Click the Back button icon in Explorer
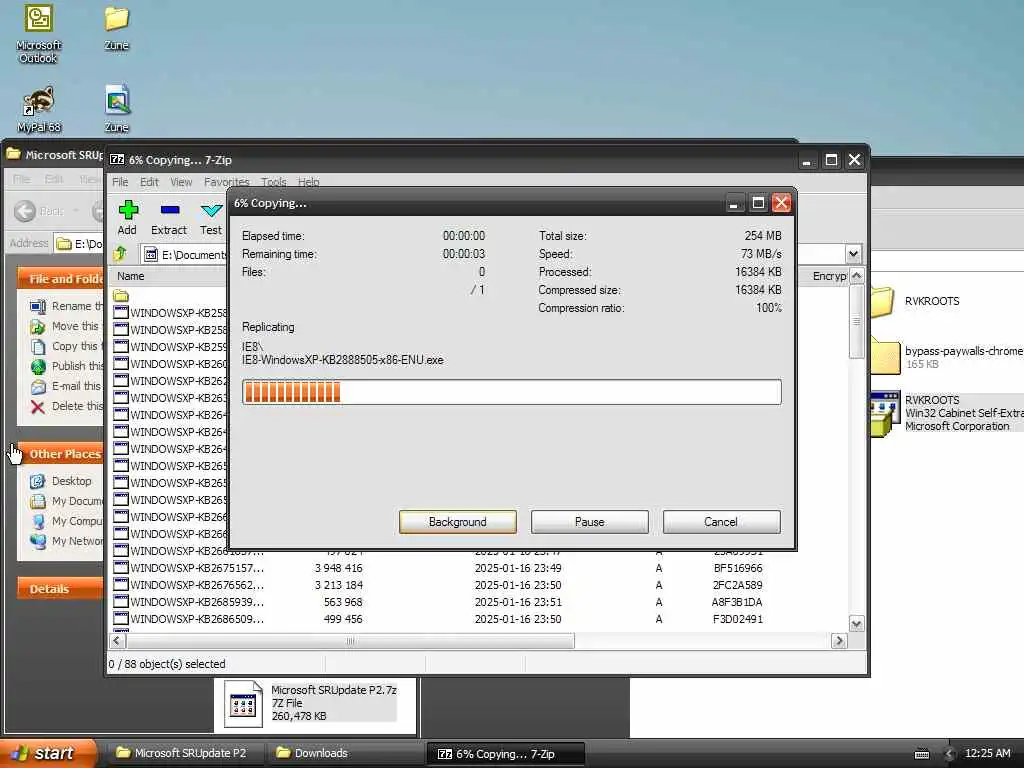 (25, 211)
